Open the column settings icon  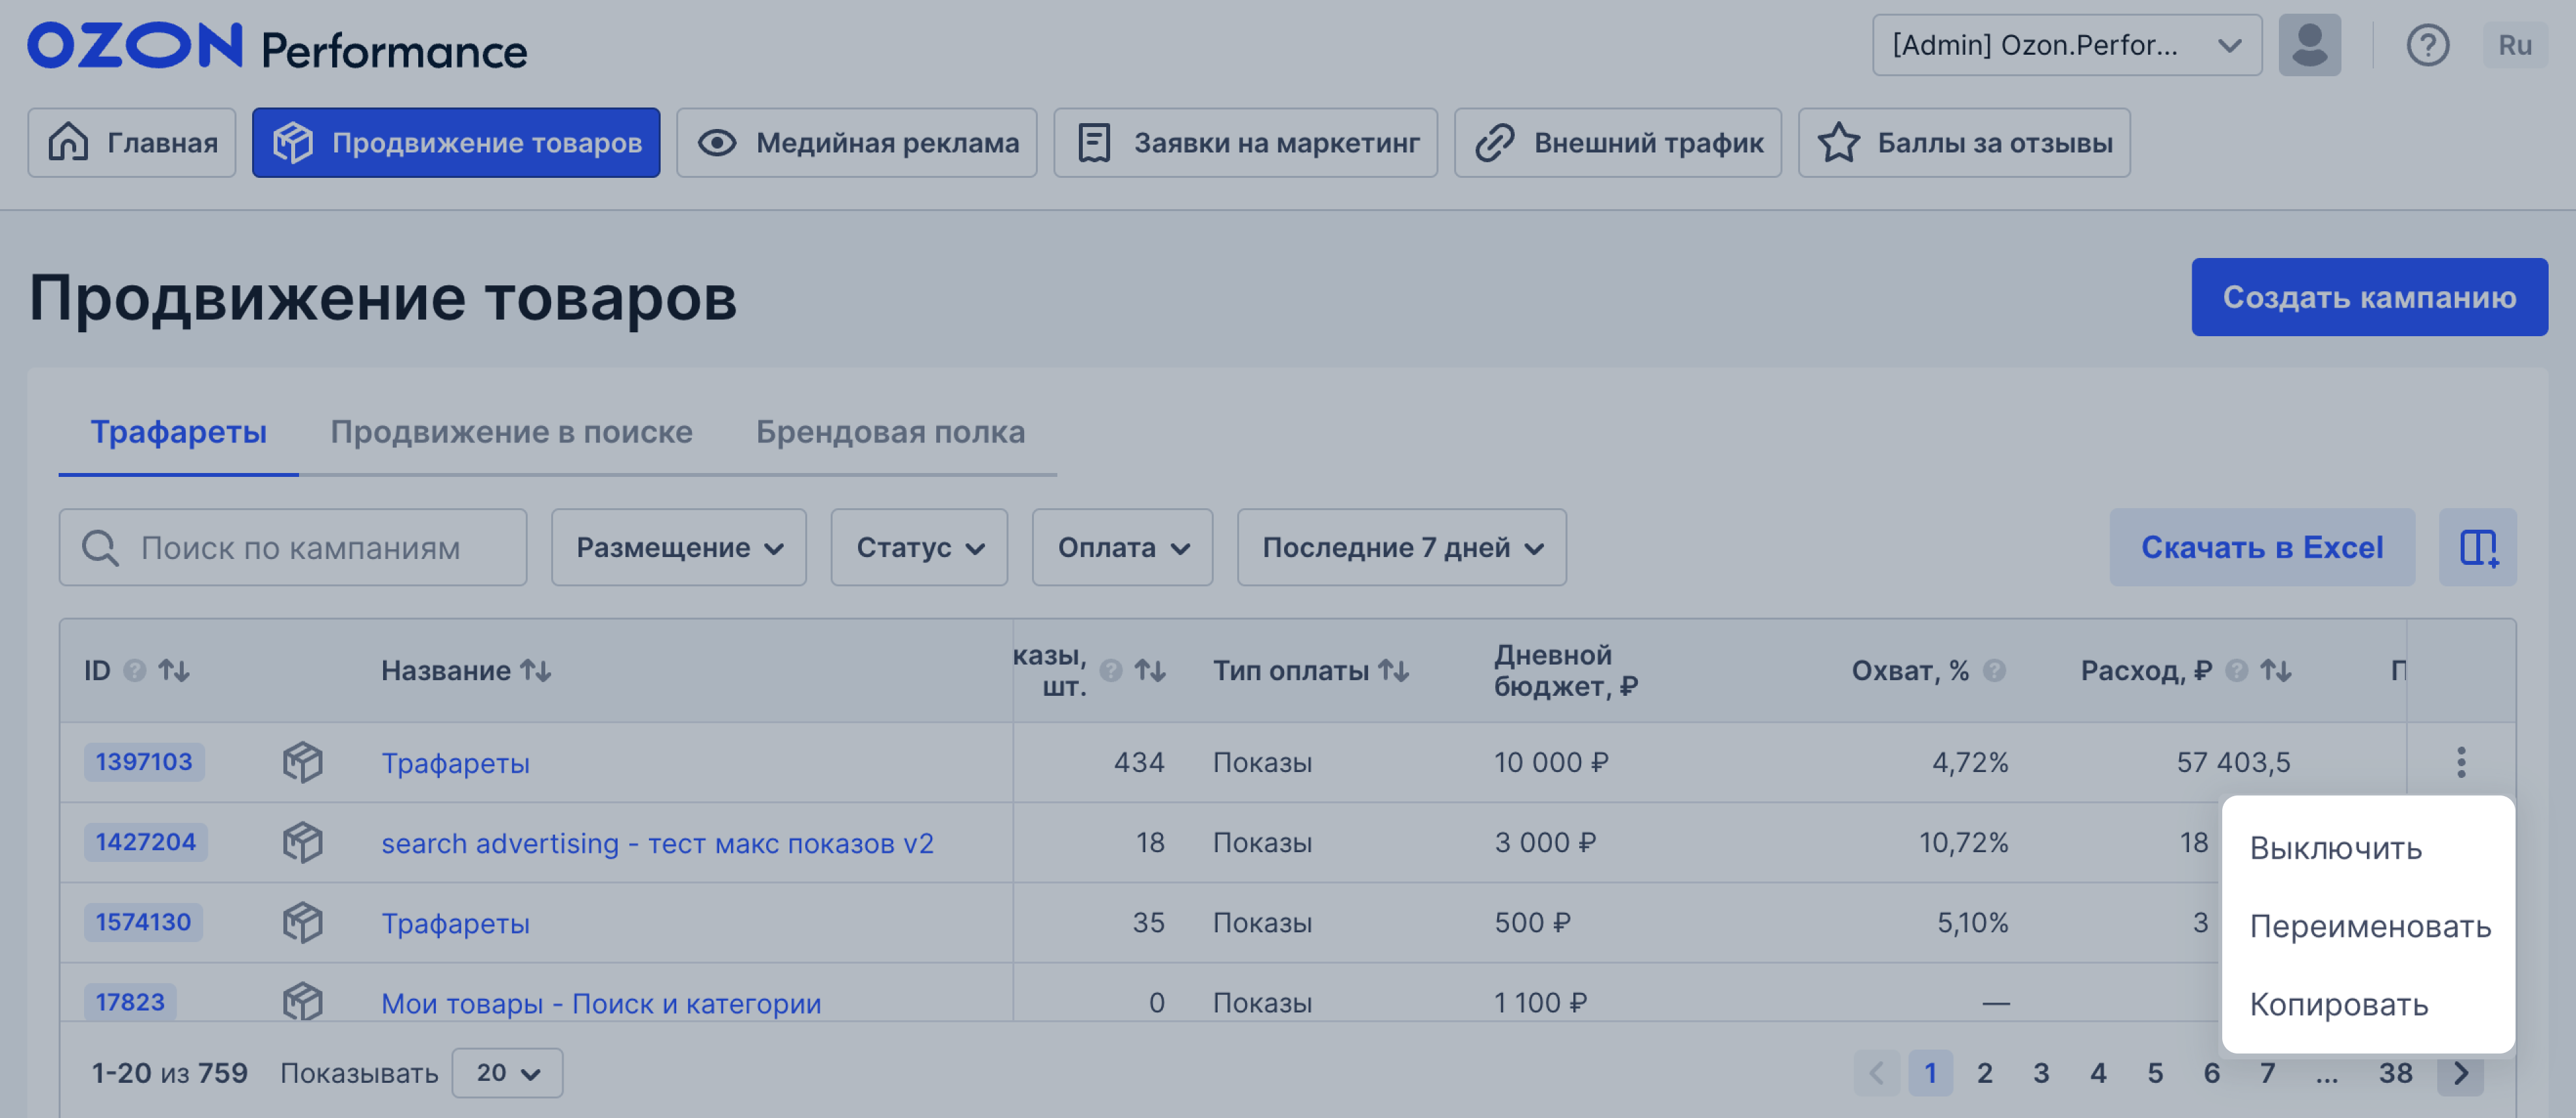click(2477, 547)
